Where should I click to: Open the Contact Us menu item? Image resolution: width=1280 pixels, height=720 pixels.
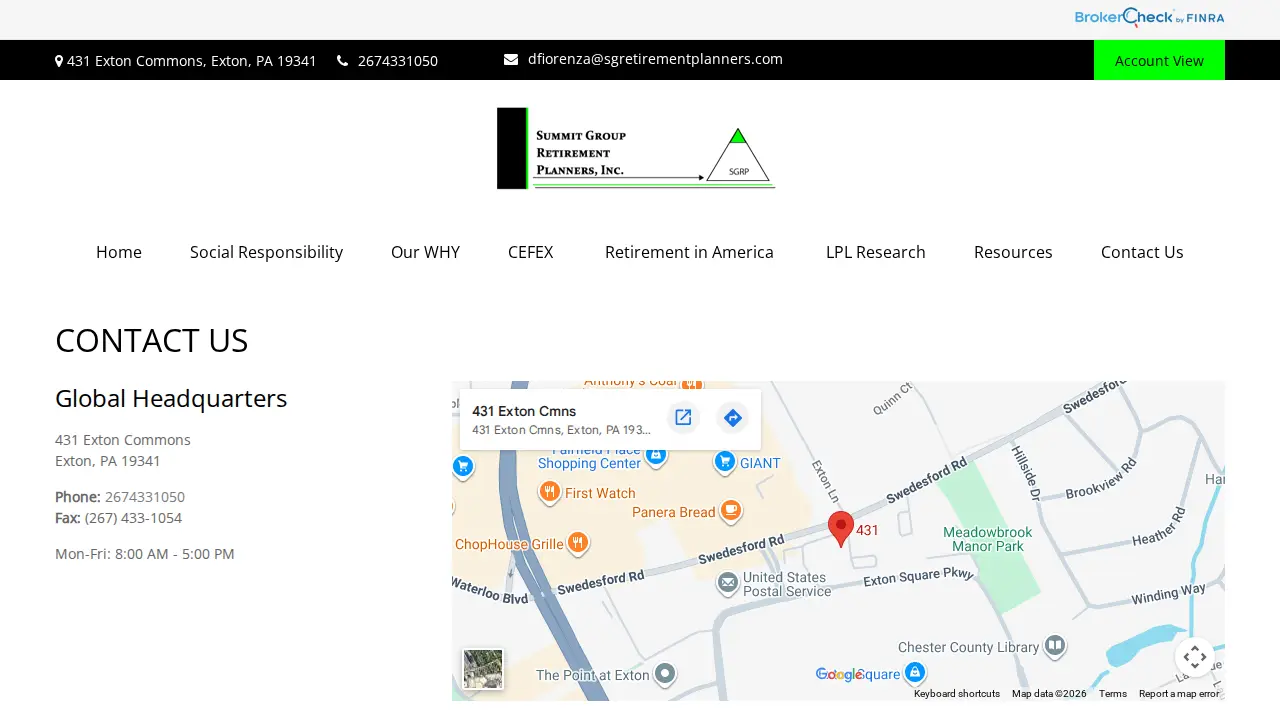point(1142,252)
